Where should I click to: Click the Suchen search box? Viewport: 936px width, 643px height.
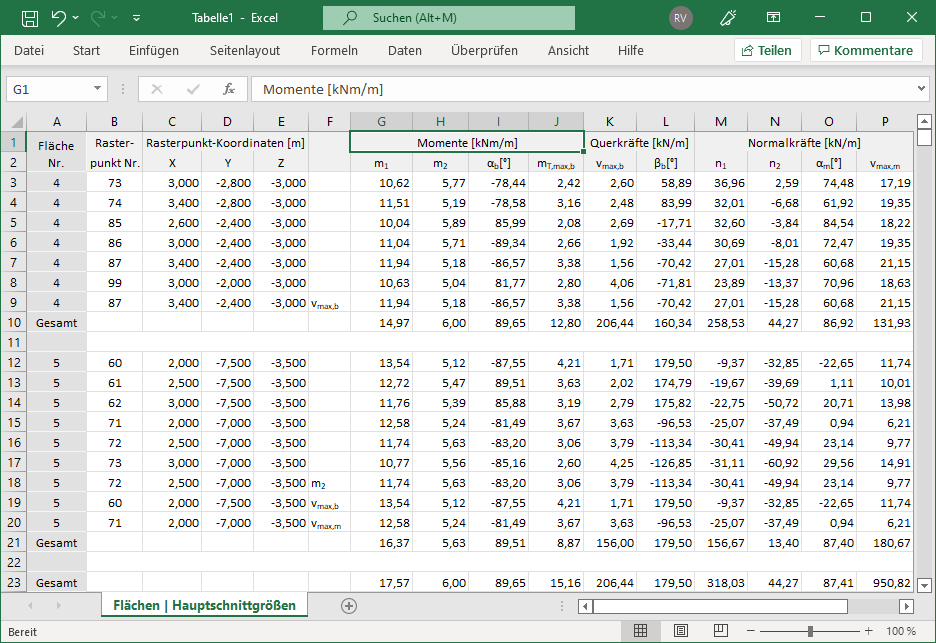(448, 18)
